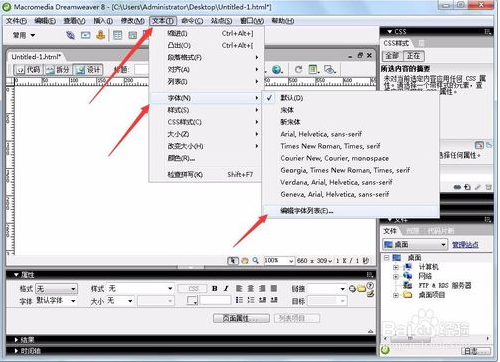Expand the 结果 Results panel
The width and height of the screenshot is (500, 362).
click(x=16, y=340)
